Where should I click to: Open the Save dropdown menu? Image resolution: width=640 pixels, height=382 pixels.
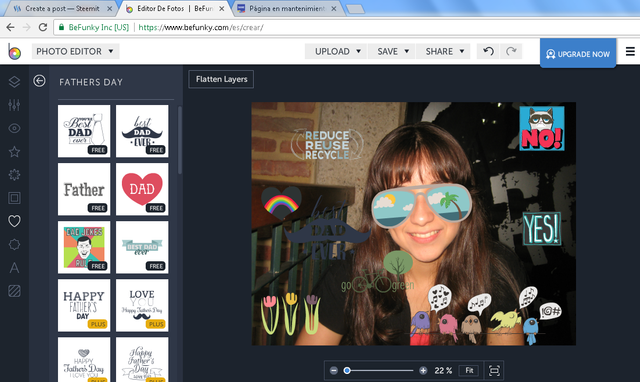[393, 51]
